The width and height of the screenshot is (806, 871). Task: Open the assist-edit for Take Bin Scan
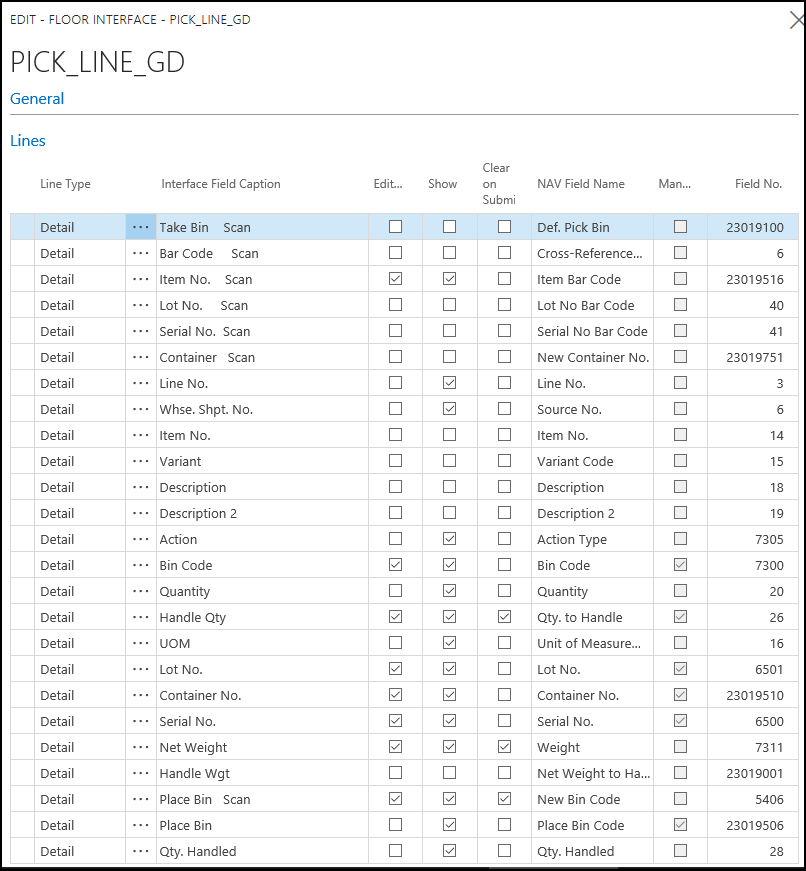pos(139,227)
